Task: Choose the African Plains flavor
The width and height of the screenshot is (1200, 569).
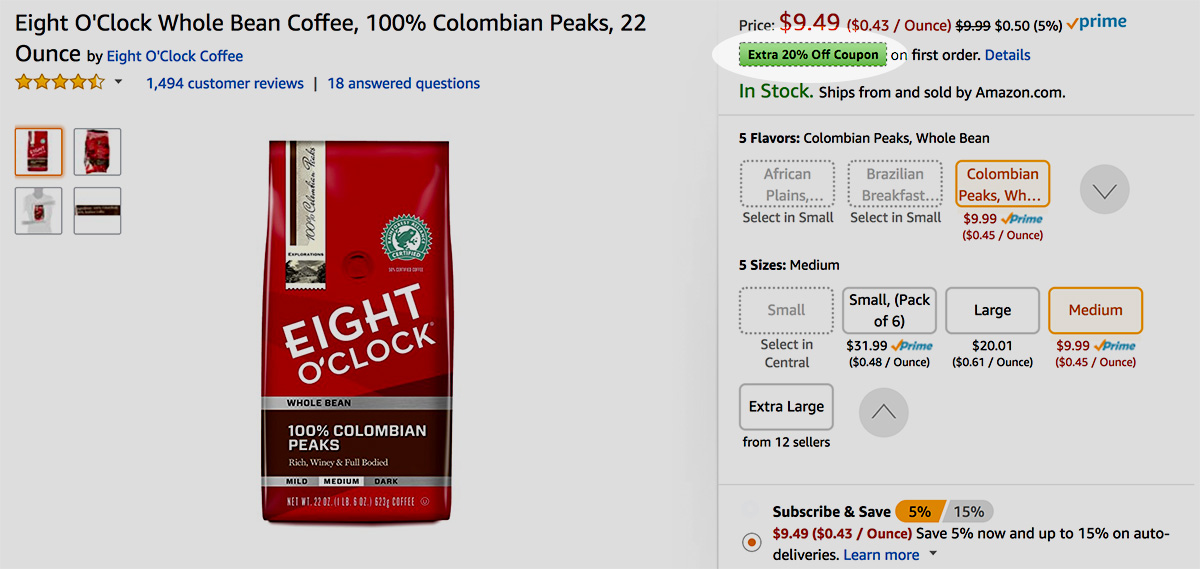Action: coord(787,184)
